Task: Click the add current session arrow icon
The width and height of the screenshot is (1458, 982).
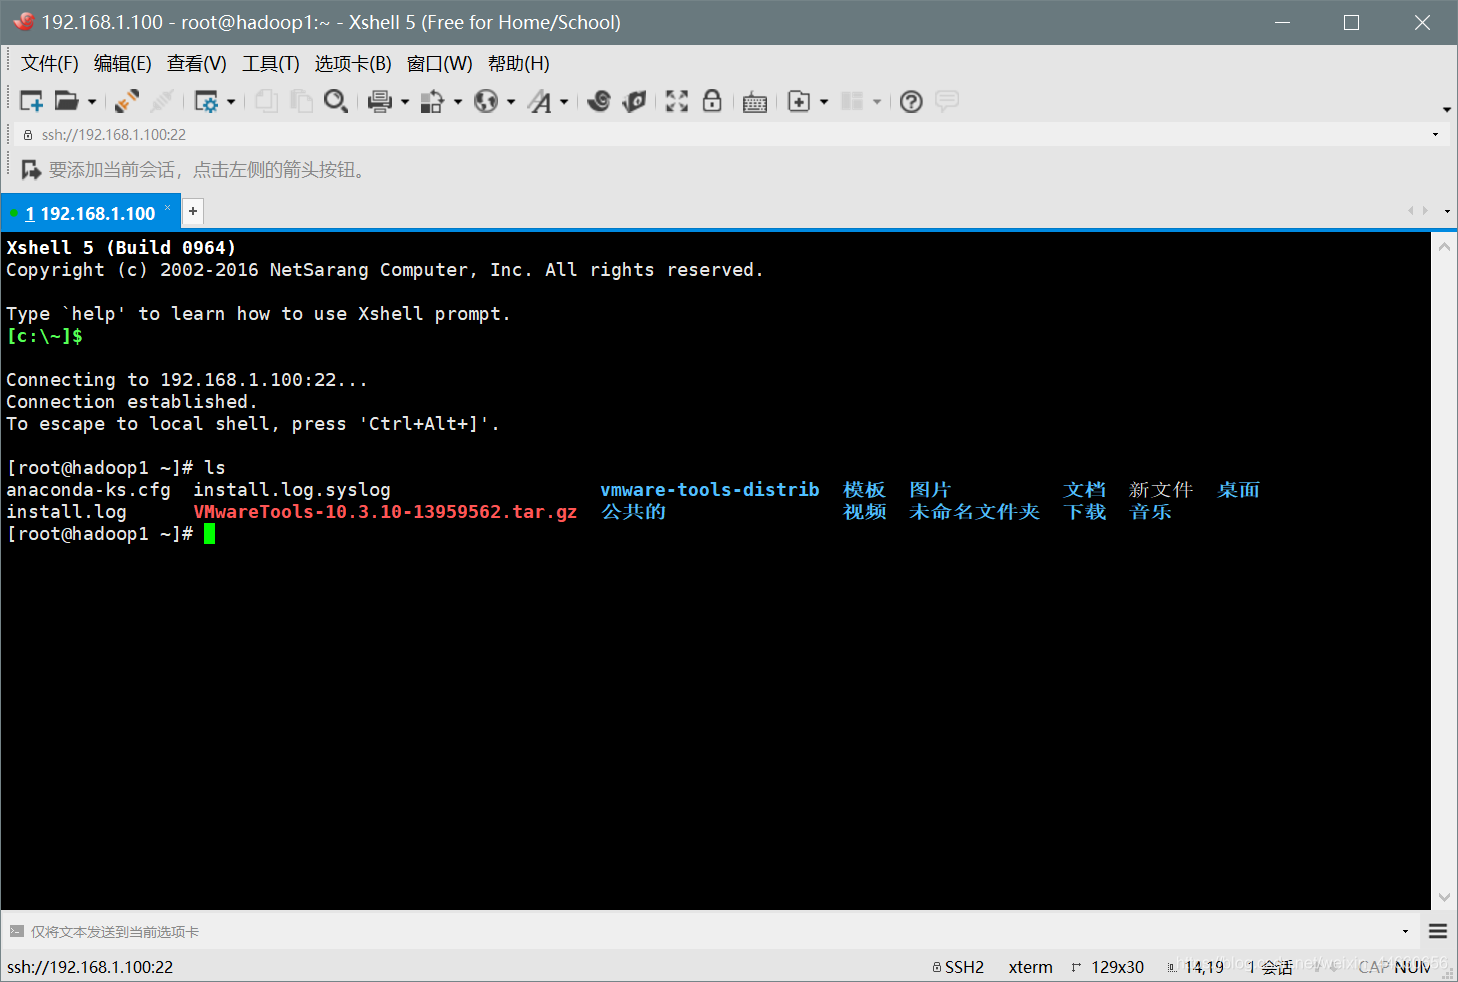Action: [x=31, y=170]
